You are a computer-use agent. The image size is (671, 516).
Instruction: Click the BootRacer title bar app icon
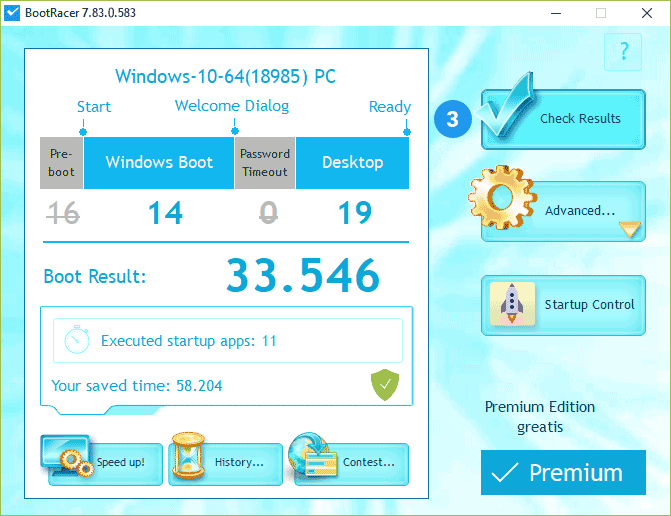coord(14,13)
